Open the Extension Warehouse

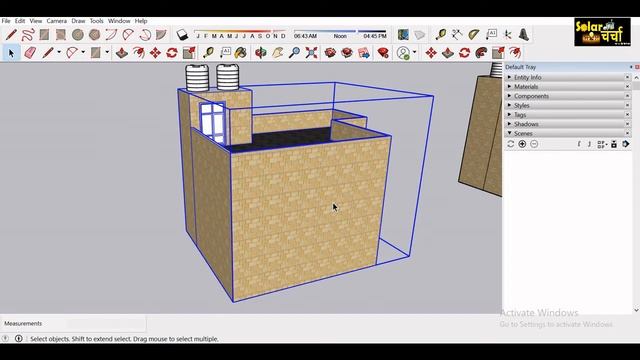point(347,53)
